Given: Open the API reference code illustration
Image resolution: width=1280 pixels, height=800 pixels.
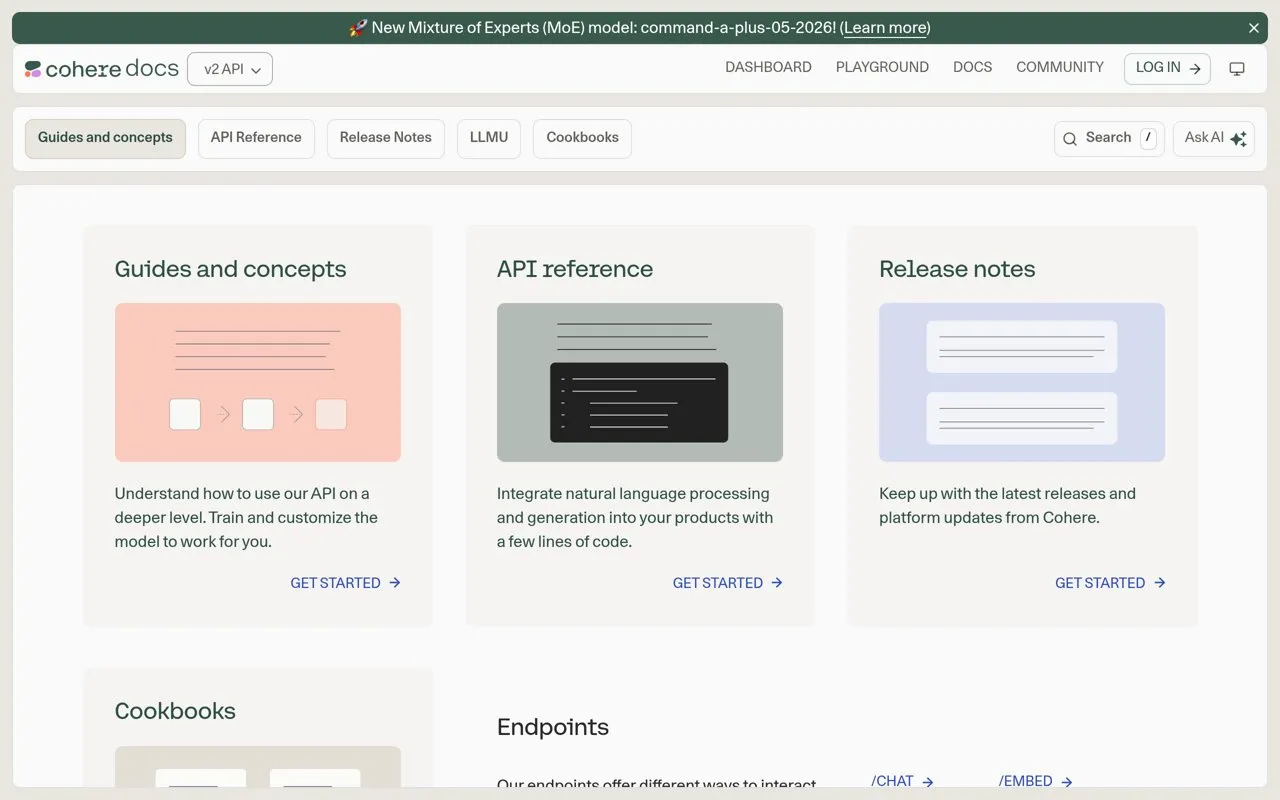Looking at the screenshot, I should click(x=640, y=382).
